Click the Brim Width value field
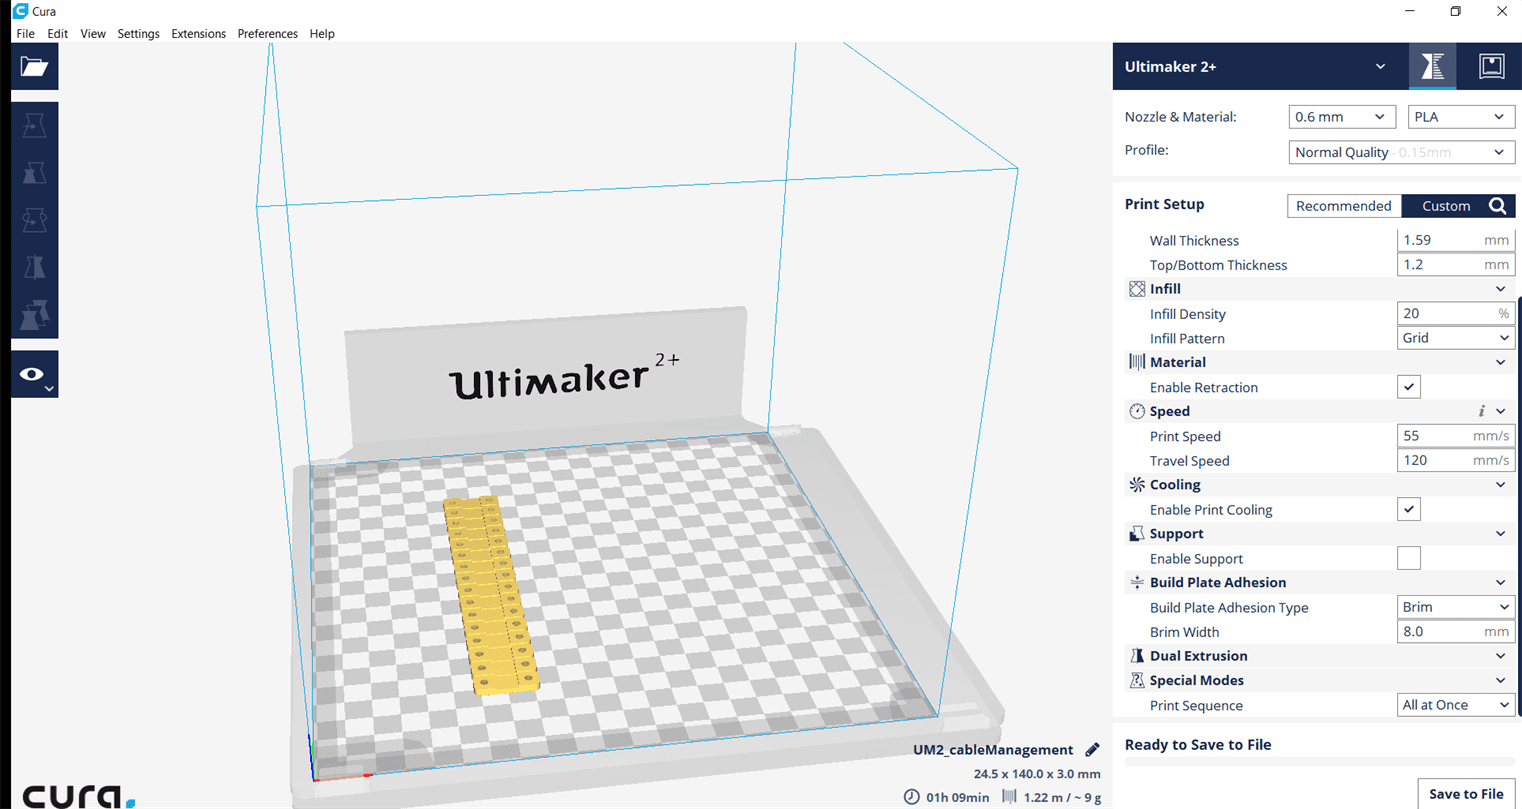Image resolution: width=1522 pixels, height=809 pixels. (x=1456, y=632)
